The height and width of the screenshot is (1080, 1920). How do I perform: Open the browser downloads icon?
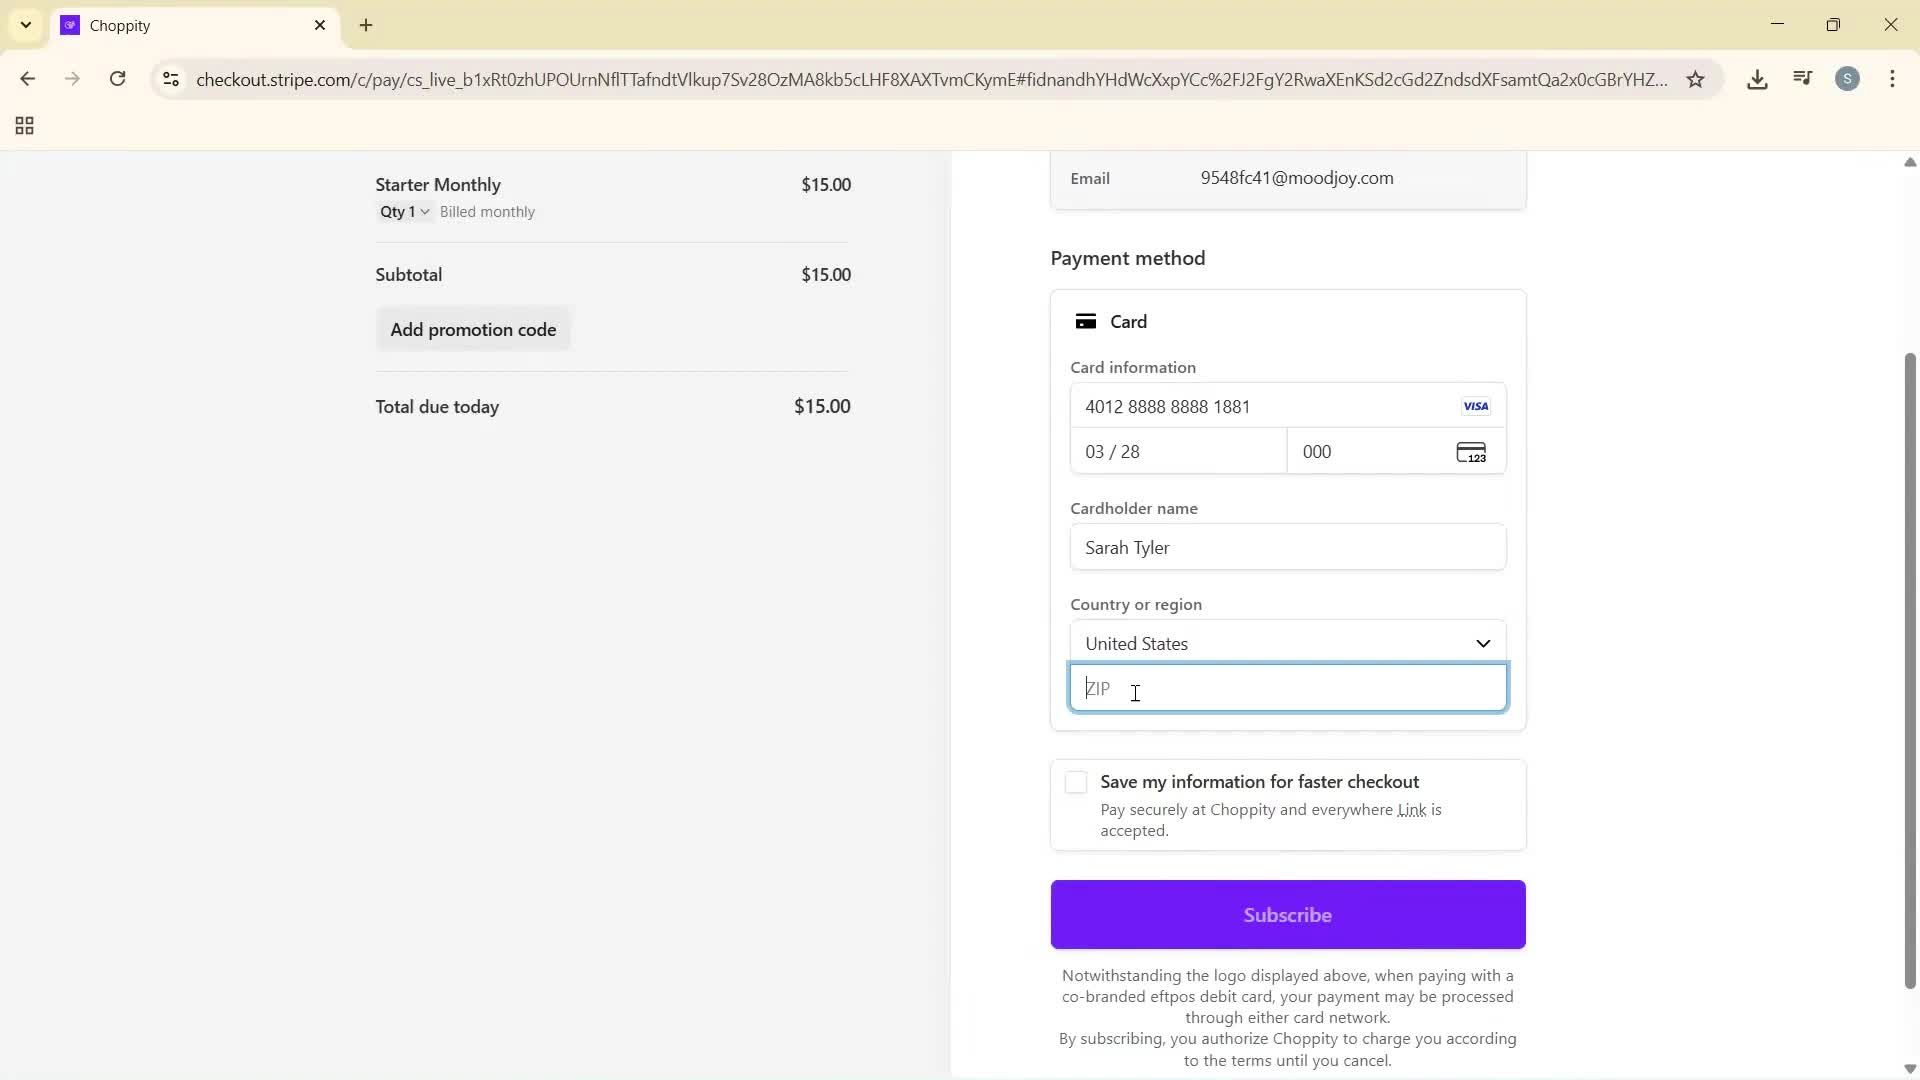click(1757, 79)
